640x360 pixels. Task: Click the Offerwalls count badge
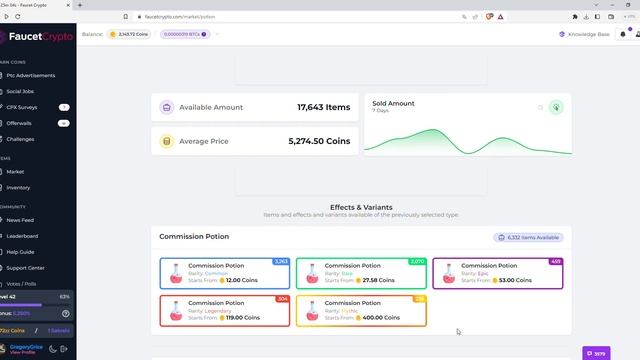pos(64,123)
